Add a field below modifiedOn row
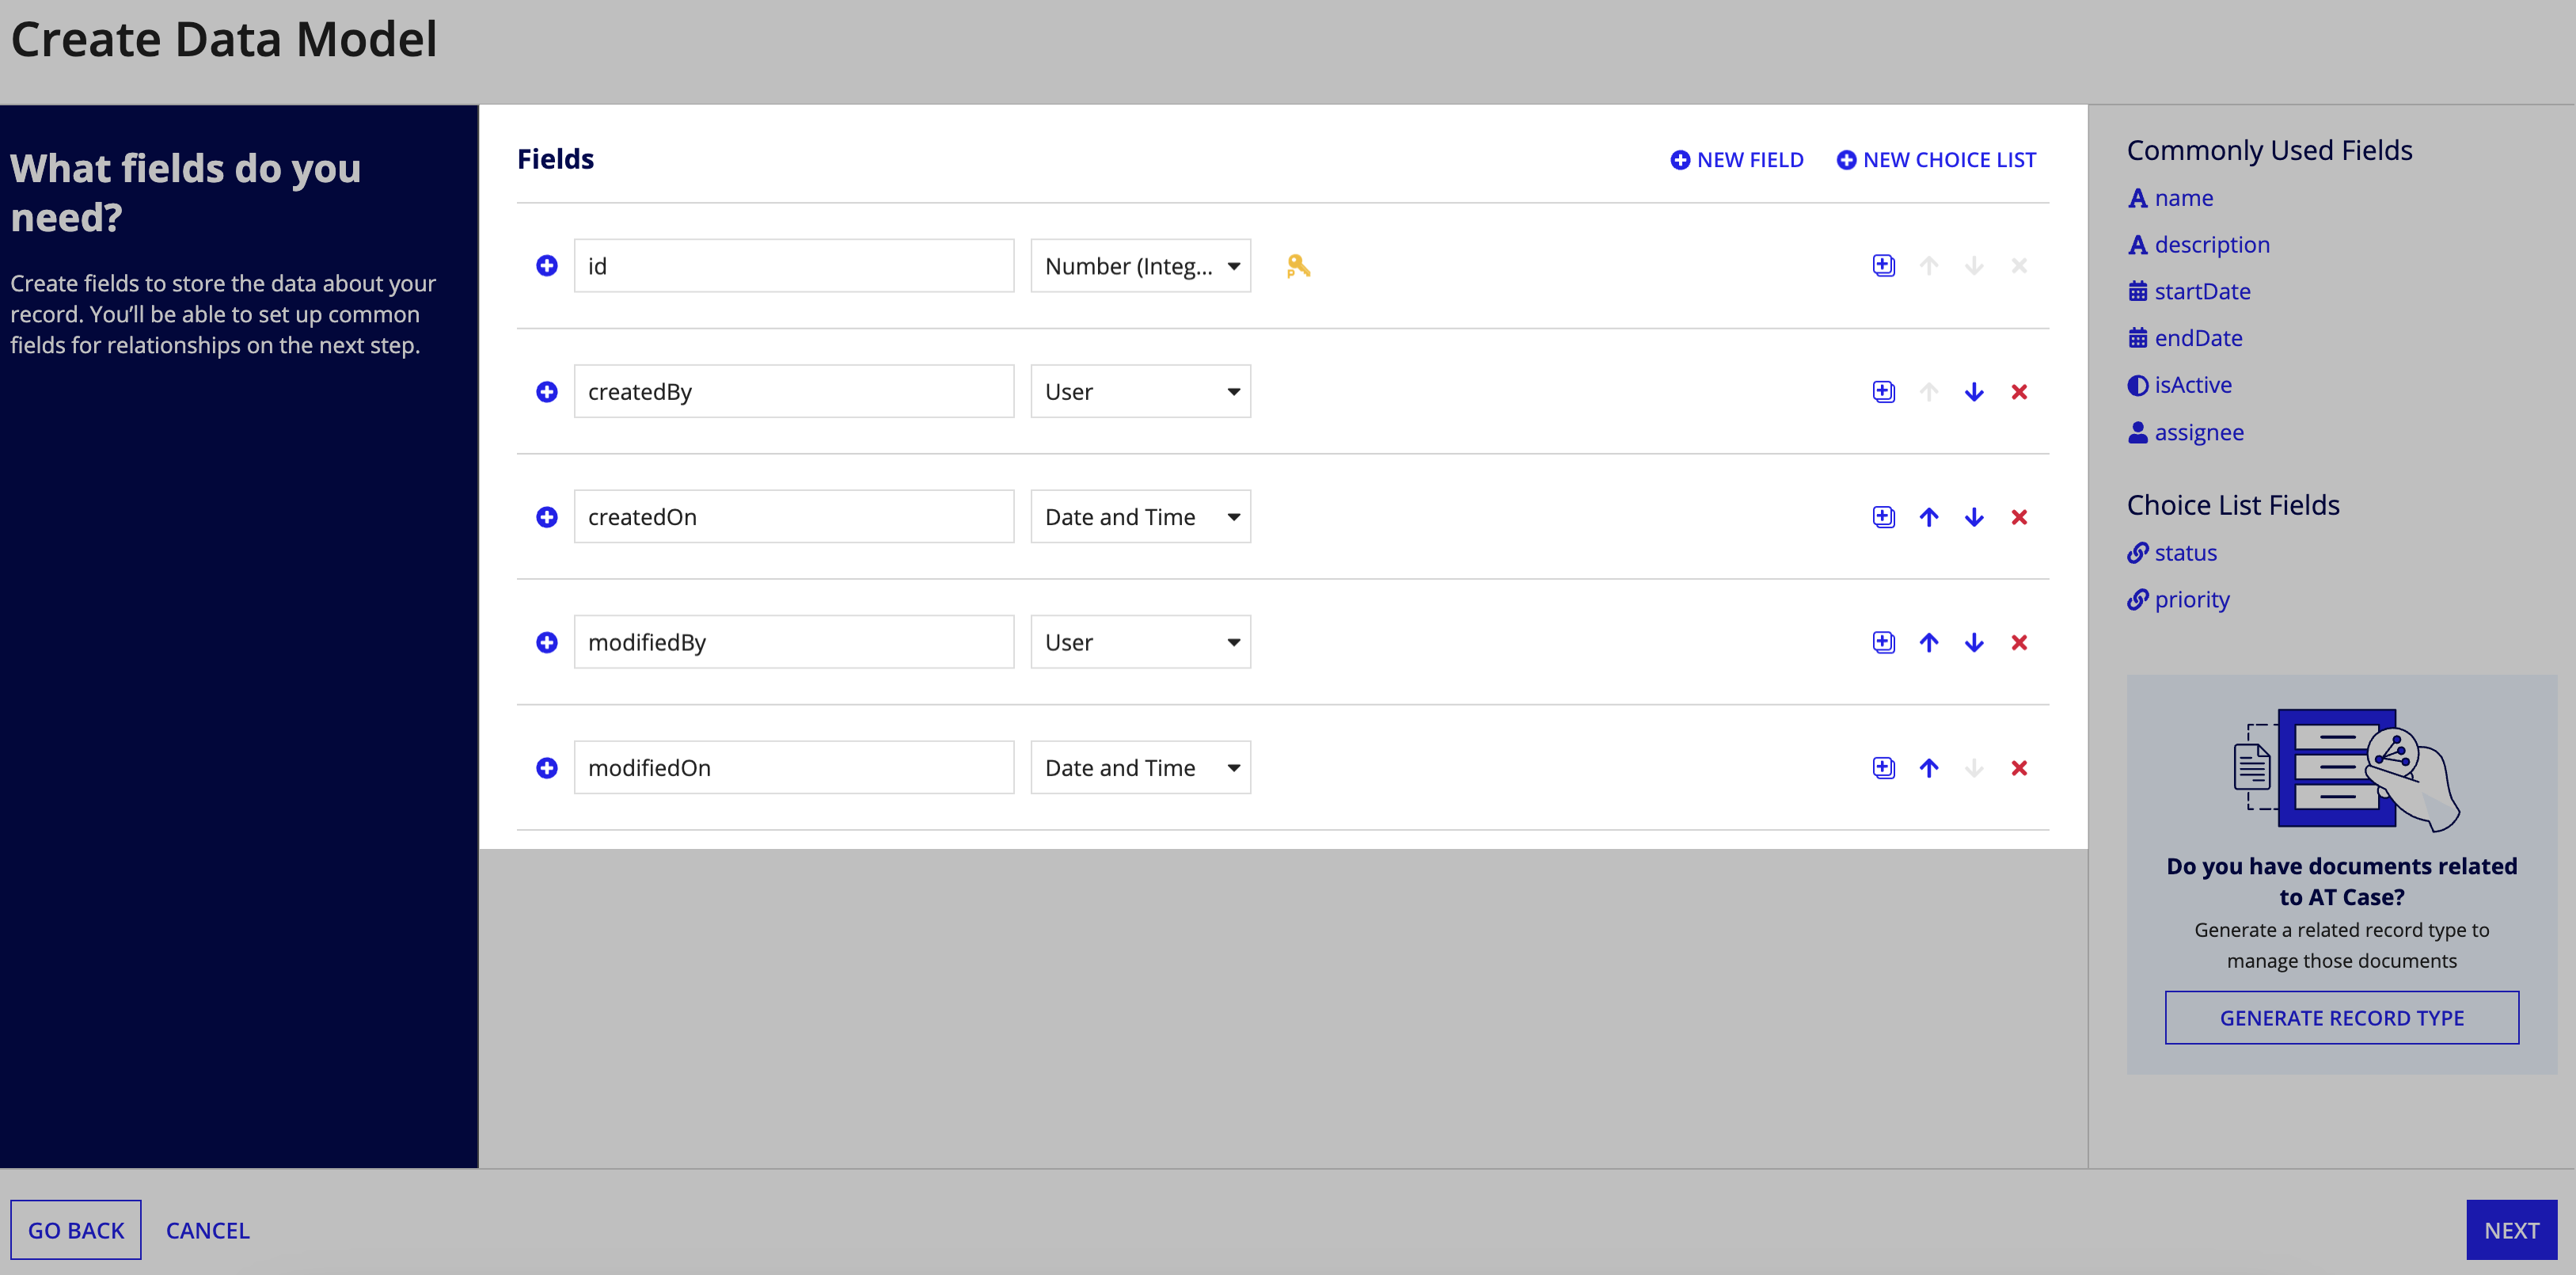The width and height of the screenshot is (2576, 1275). coord(1883,768)
